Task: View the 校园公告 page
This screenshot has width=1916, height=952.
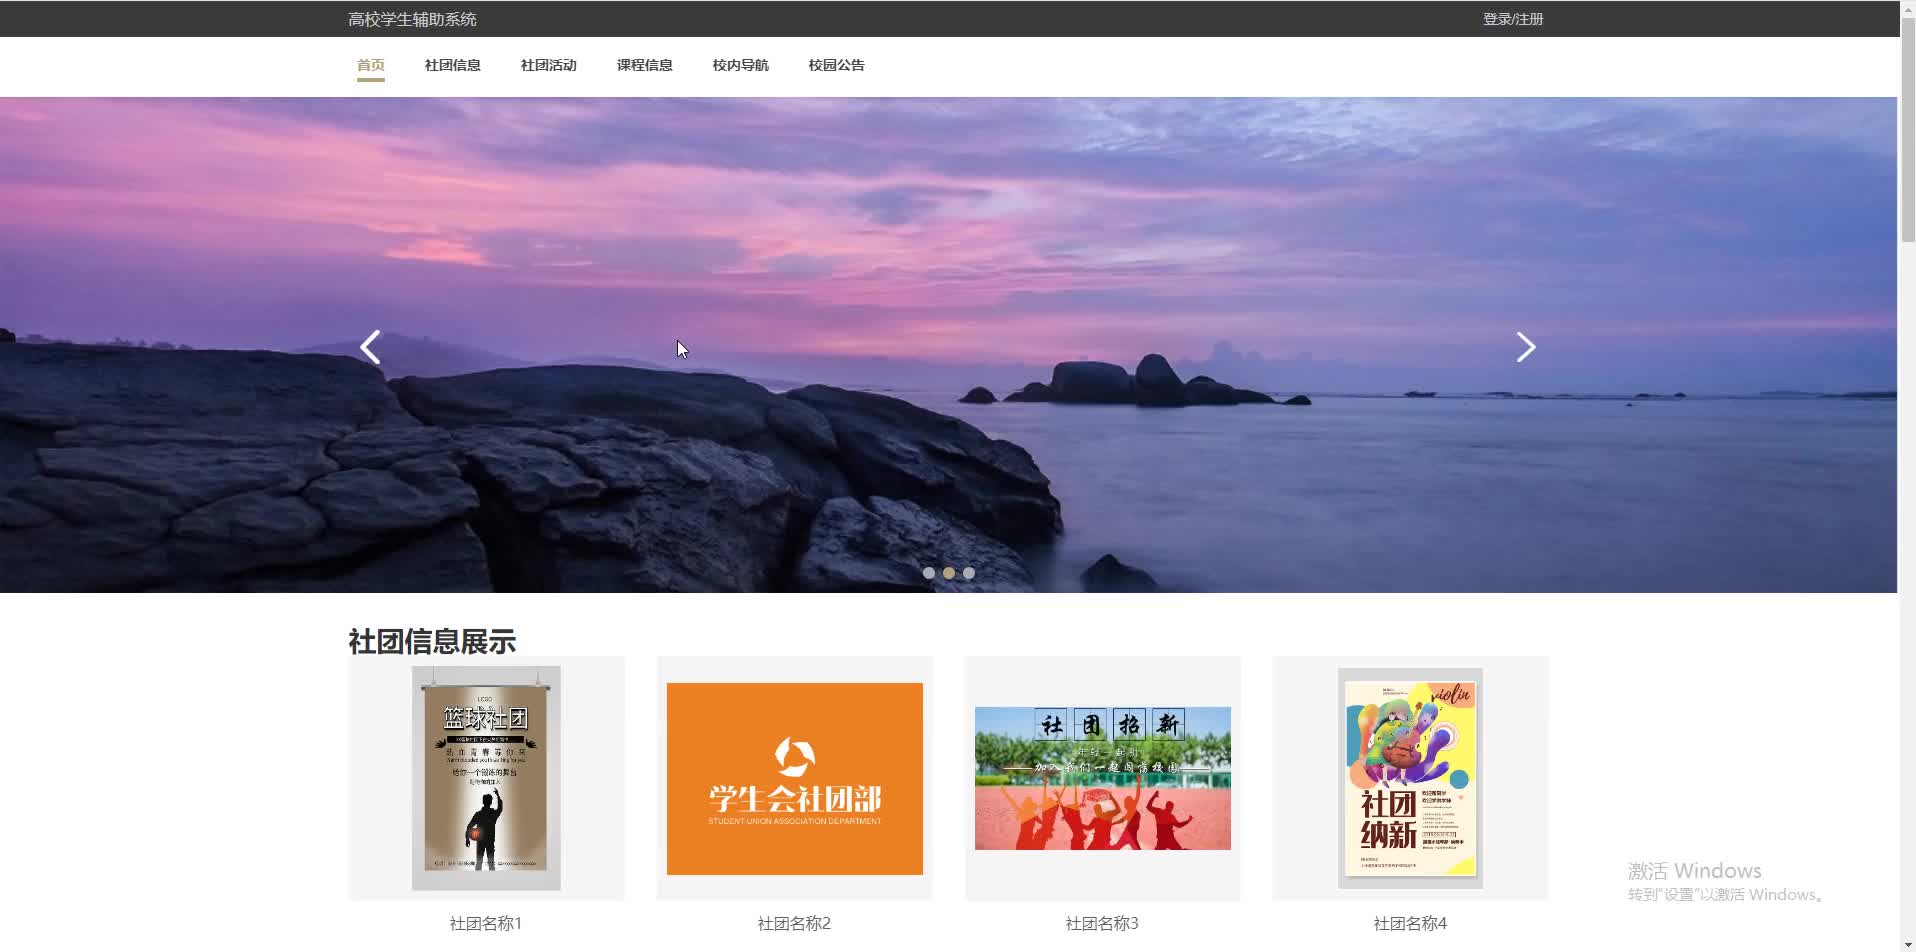Action: [837, 66]
